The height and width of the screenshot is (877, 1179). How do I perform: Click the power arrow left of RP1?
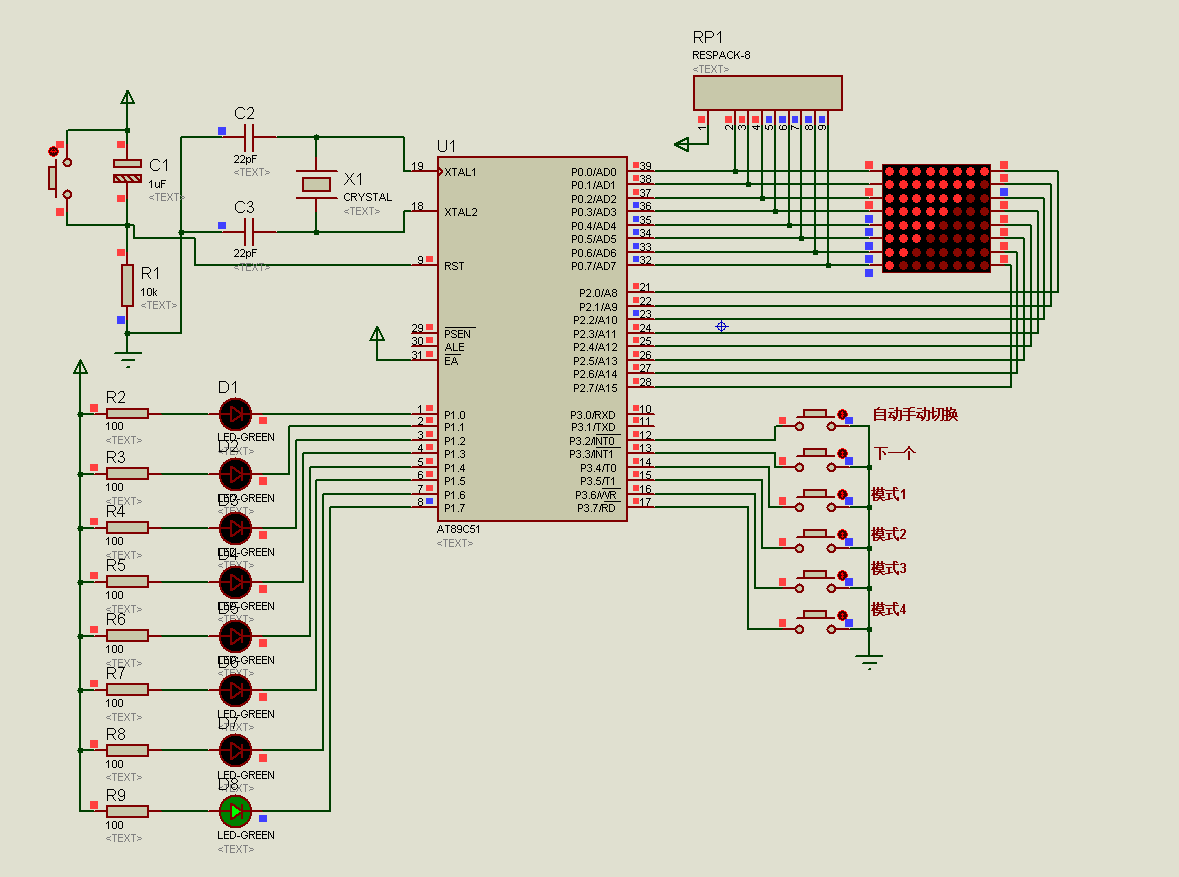click(x=682, y=144)
